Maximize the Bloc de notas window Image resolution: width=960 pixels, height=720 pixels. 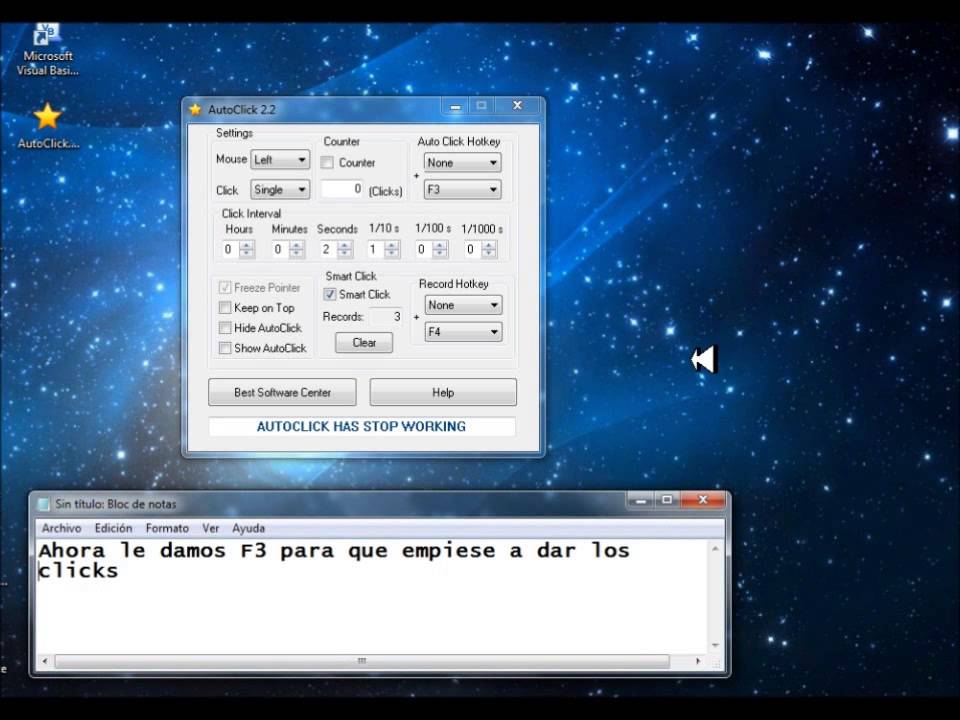pyautogui.click(x=667, y=500)
